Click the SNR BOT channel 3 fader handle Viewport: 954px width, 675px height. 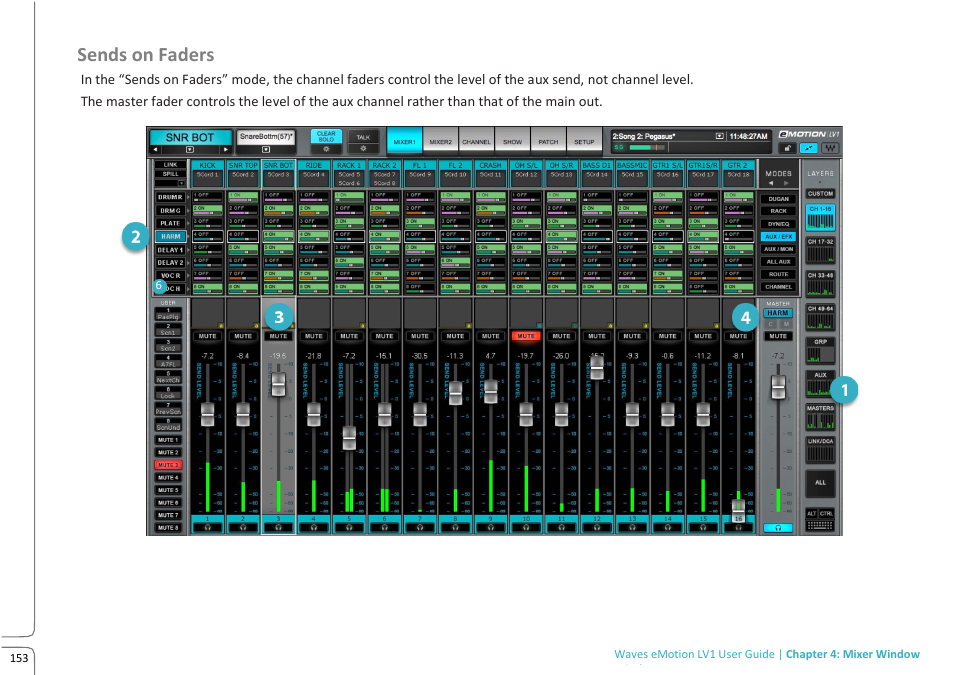click(278, 385)
